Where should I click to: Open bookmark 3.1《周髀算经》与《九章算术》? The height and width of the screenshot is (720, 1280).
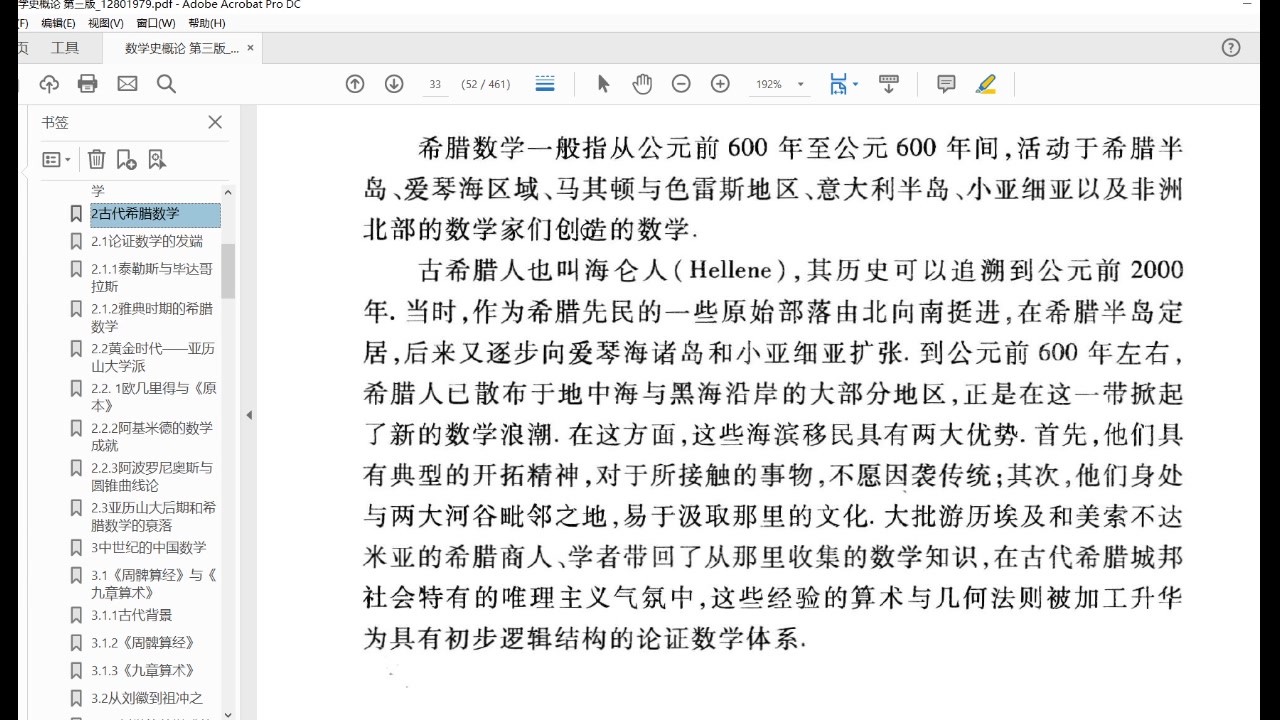point(153,583)
